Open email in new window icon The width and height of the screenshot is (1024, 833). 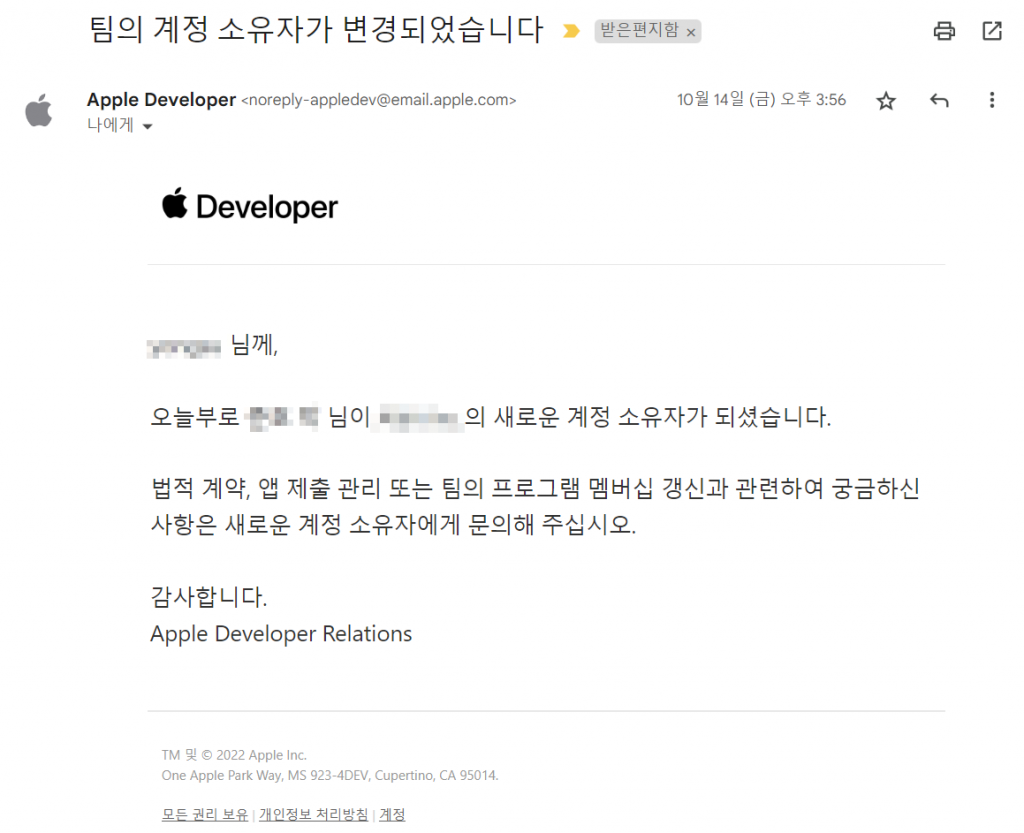point(992,31)
